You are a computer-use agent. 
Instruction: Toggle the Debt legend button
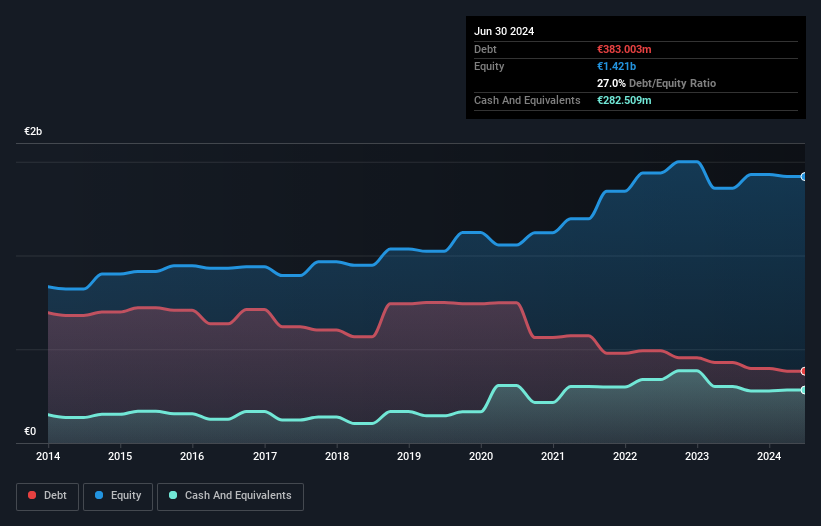(47, 496)
